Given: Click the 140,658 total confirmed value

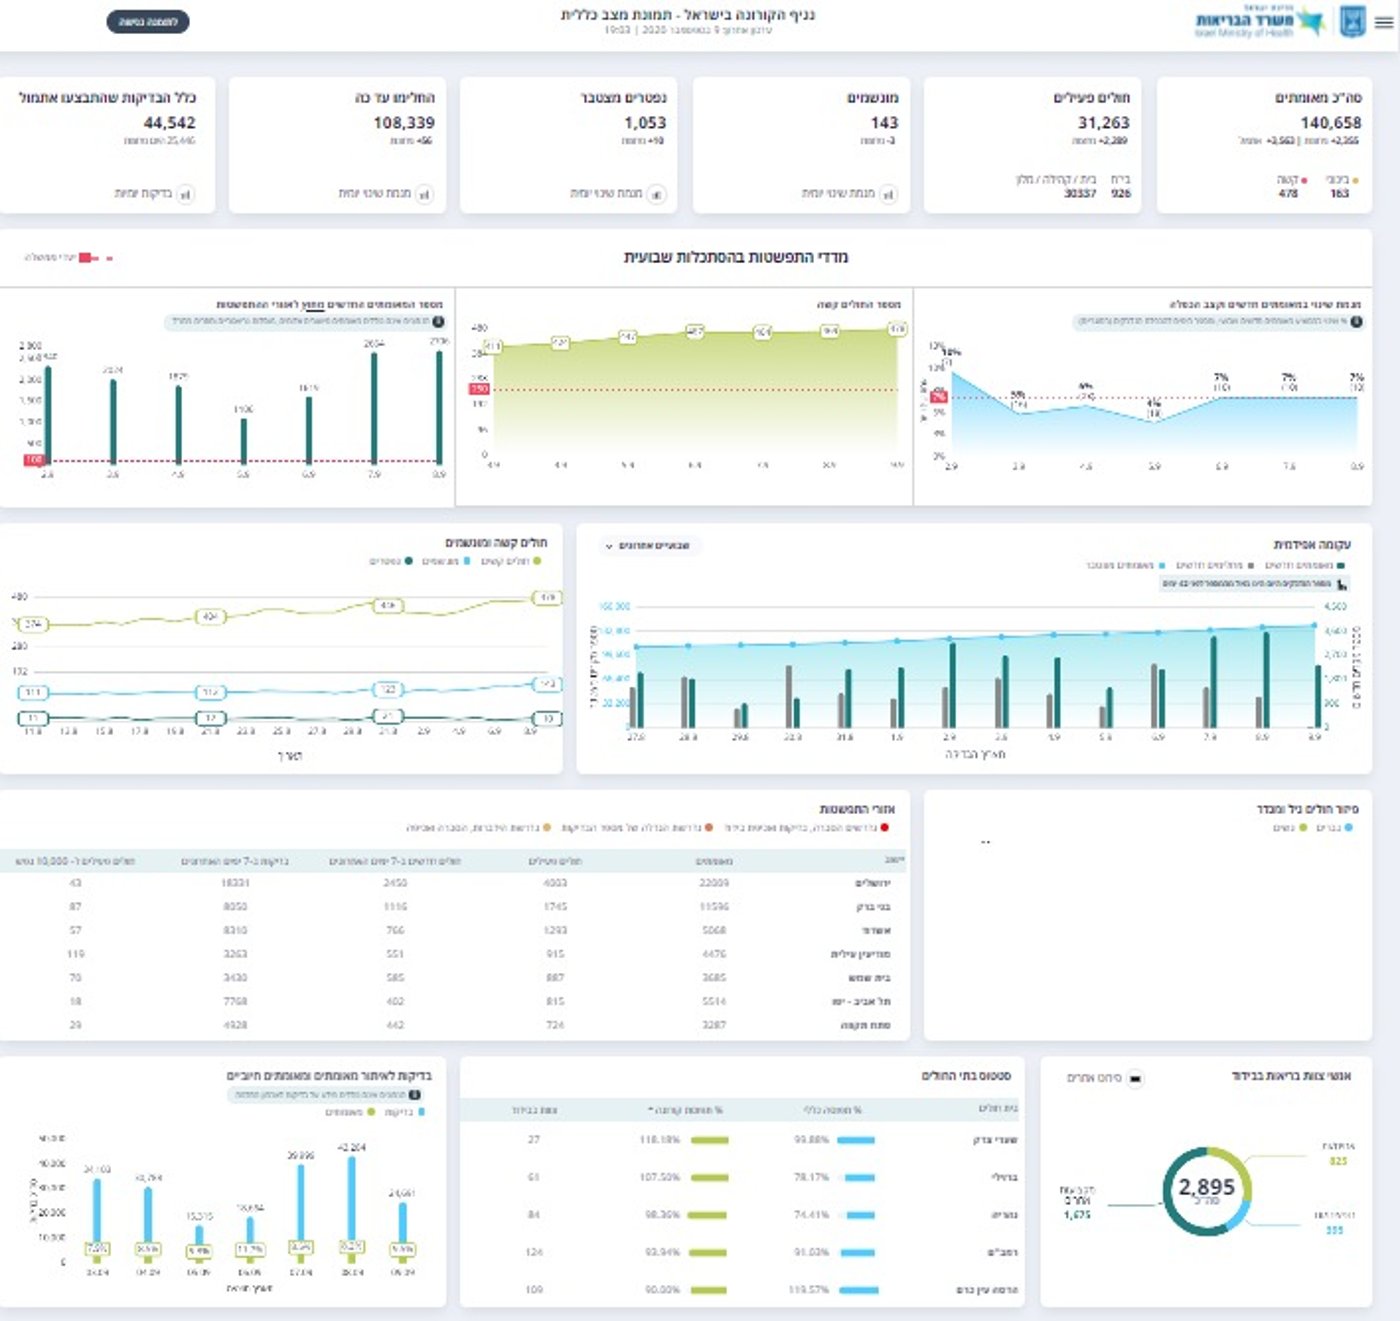Looking at the screenshot, I should [x=1330, y=122].
